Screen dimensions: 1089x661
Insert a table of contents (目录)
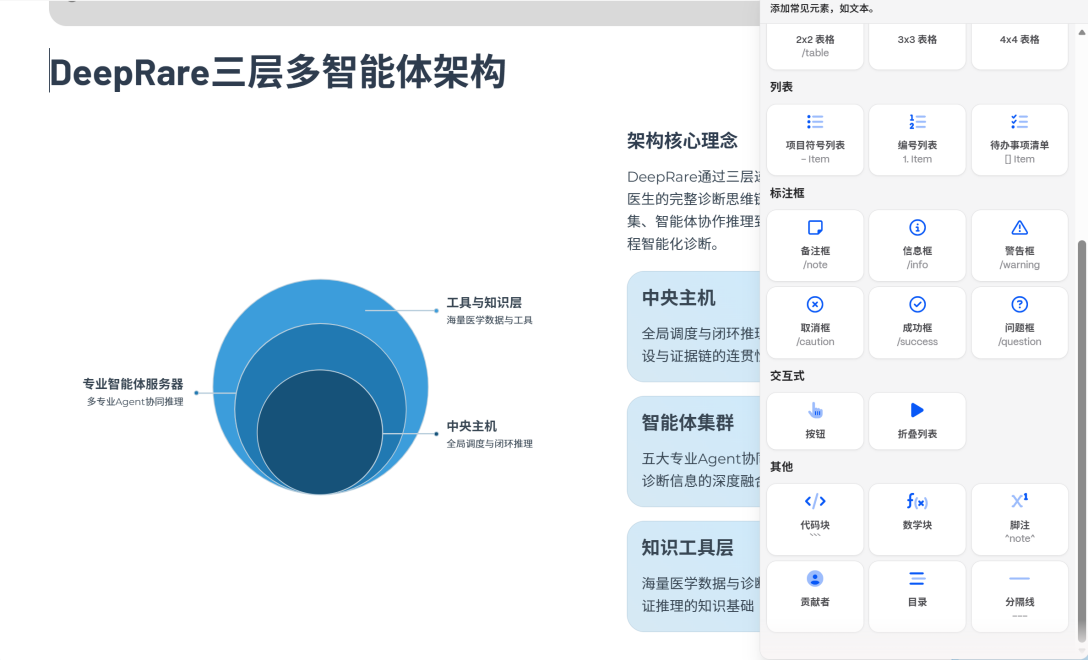[x=916, y=596]
